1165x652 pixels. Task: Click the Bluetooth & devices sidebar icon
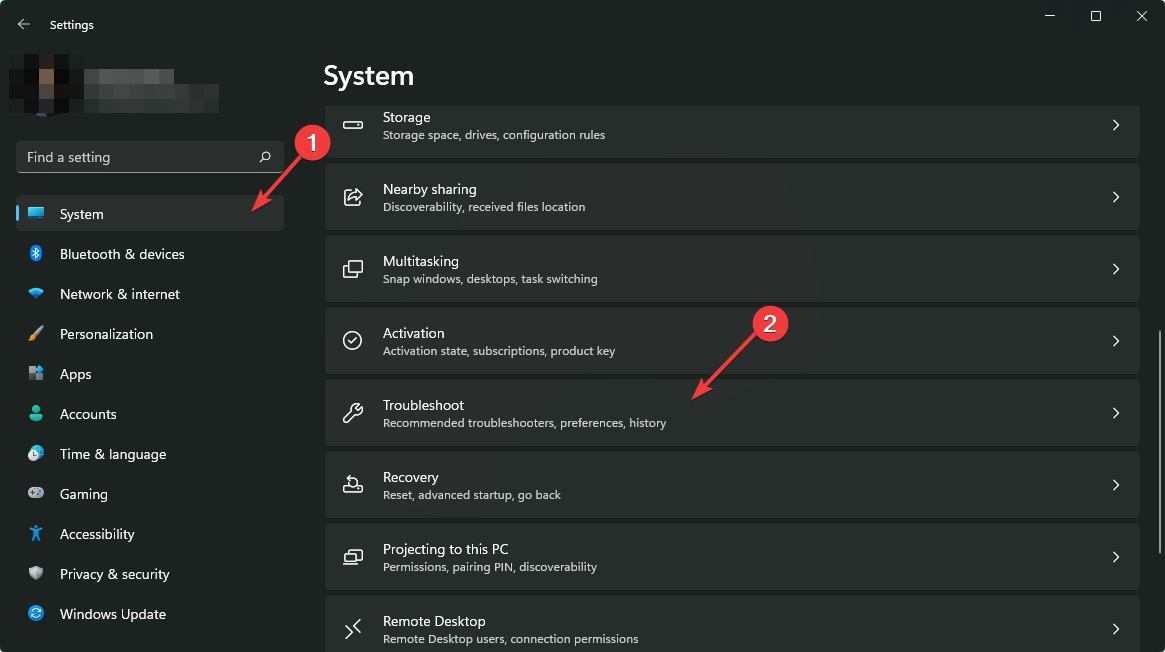pos(36,254)
